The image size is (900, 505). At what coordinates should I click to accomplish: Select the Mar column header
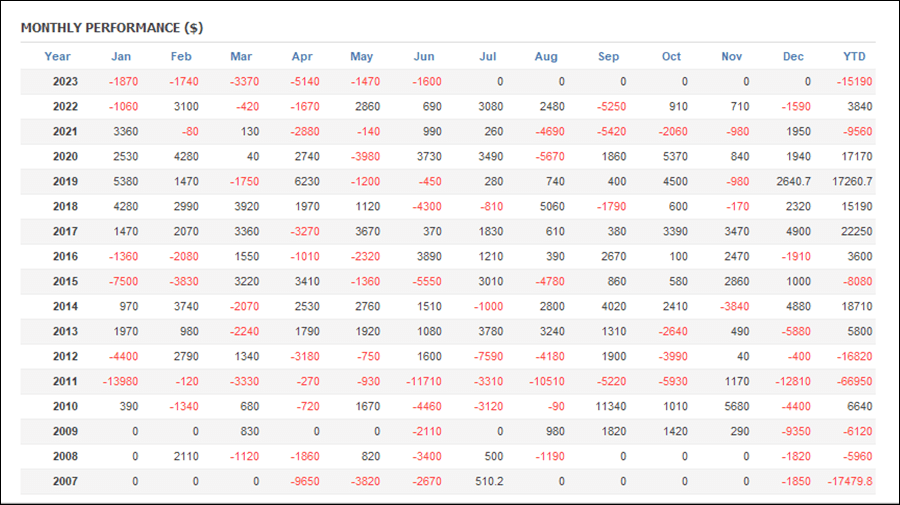tap(241, 56)
